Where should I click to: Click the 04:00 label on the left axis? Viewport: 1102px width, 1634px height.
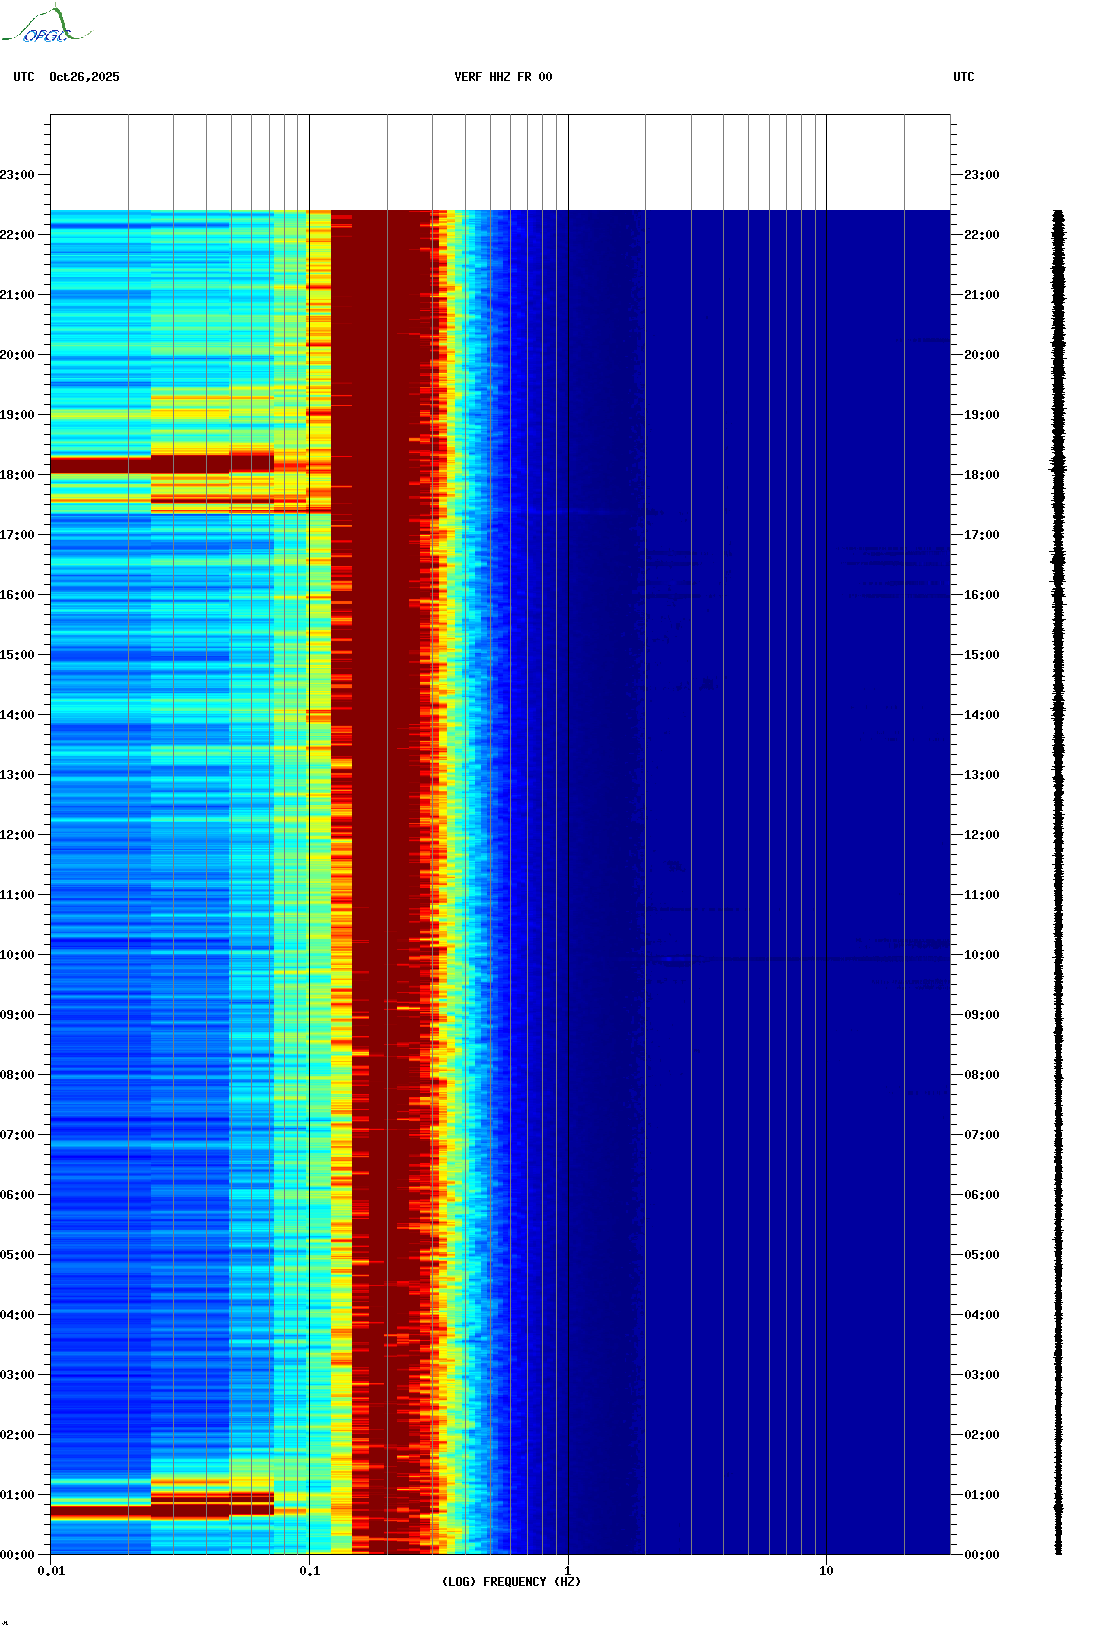click(17, 1315)
